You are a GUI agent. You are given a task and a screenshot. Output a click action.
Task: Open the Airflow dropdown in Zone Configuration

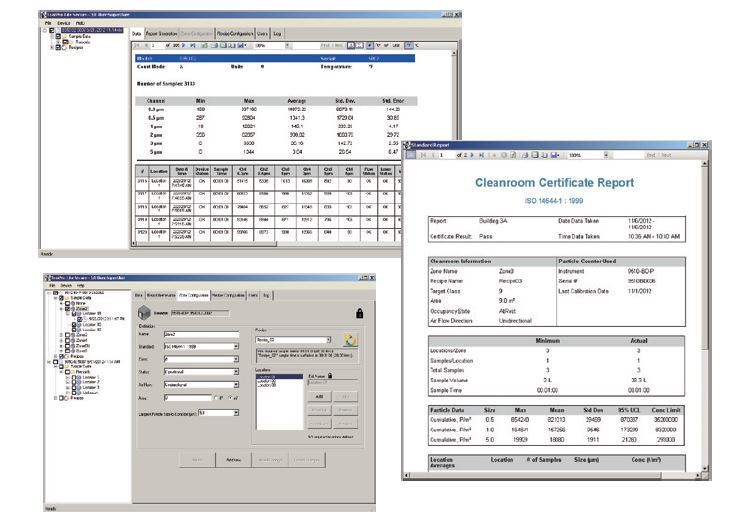(236, 384)
